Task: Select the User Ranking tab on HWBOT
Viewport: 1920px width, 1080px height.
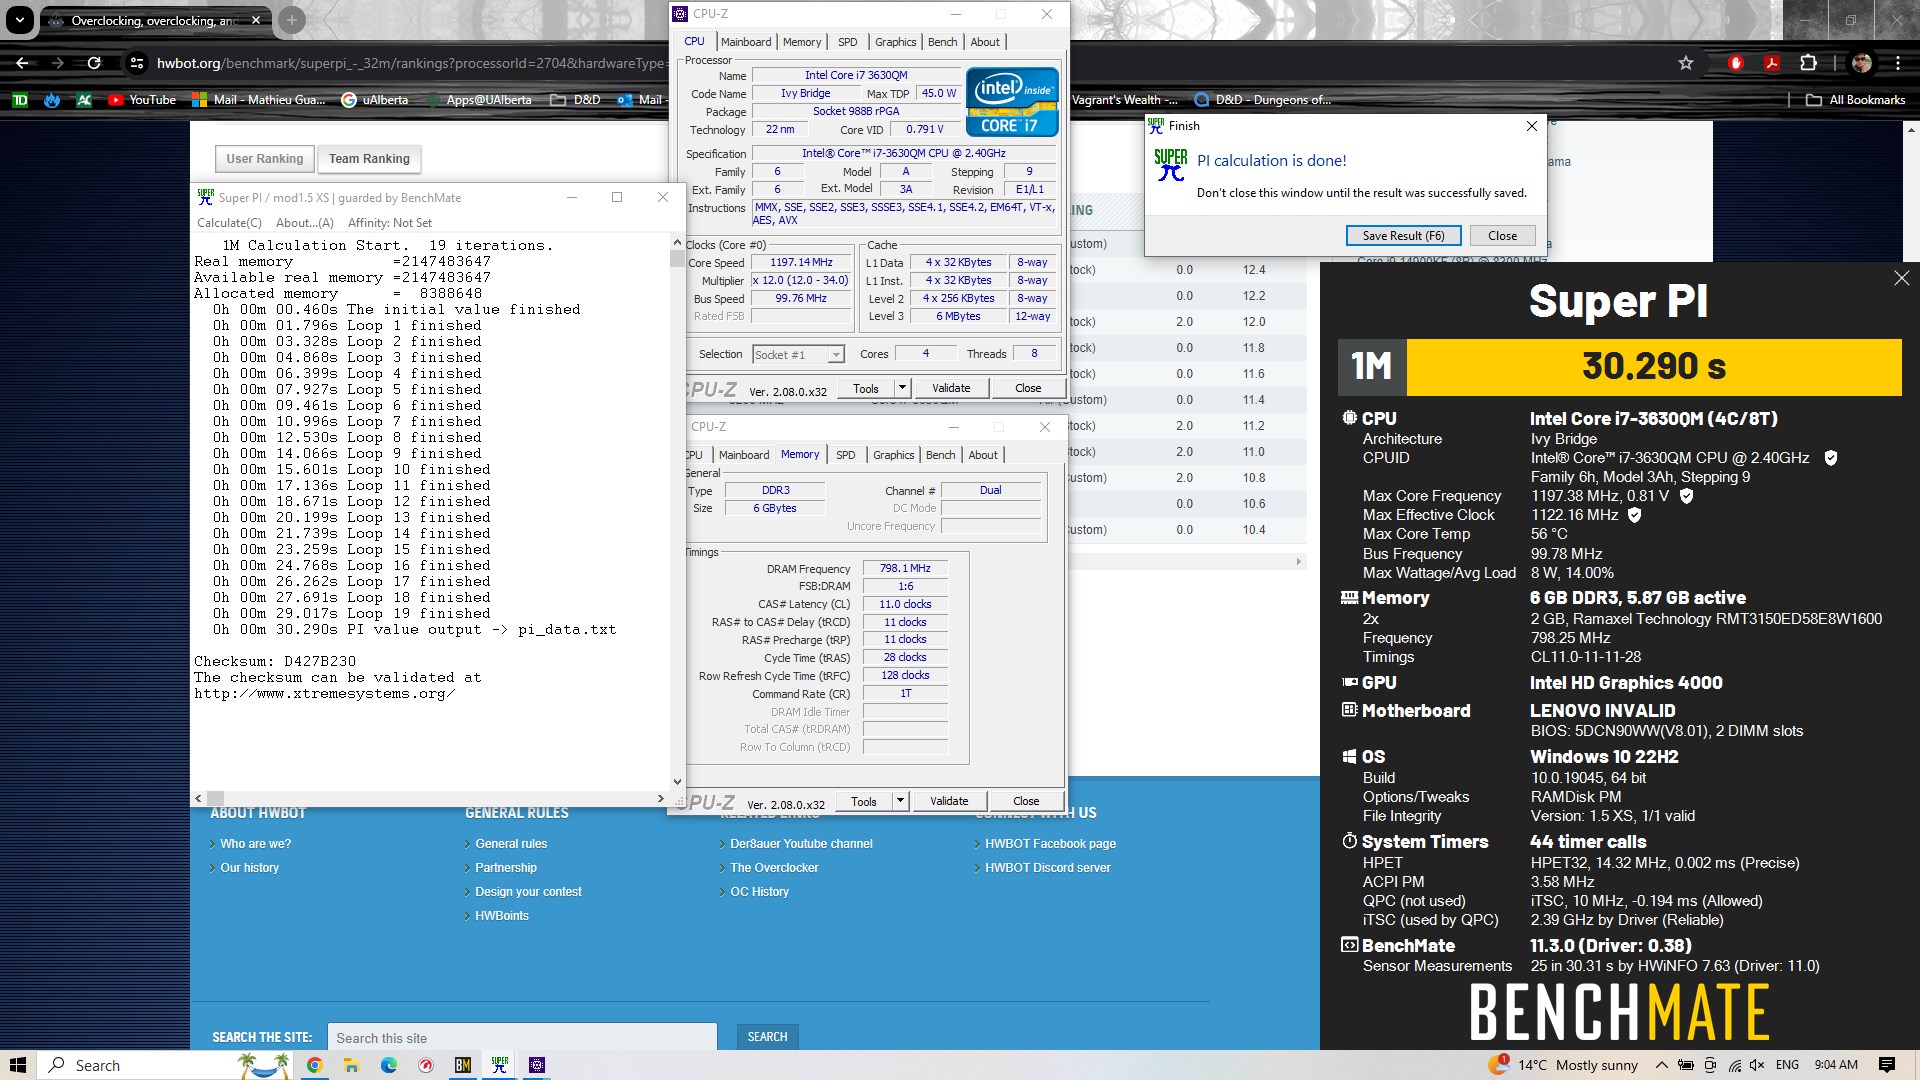Action: click(x=264, y=159)
